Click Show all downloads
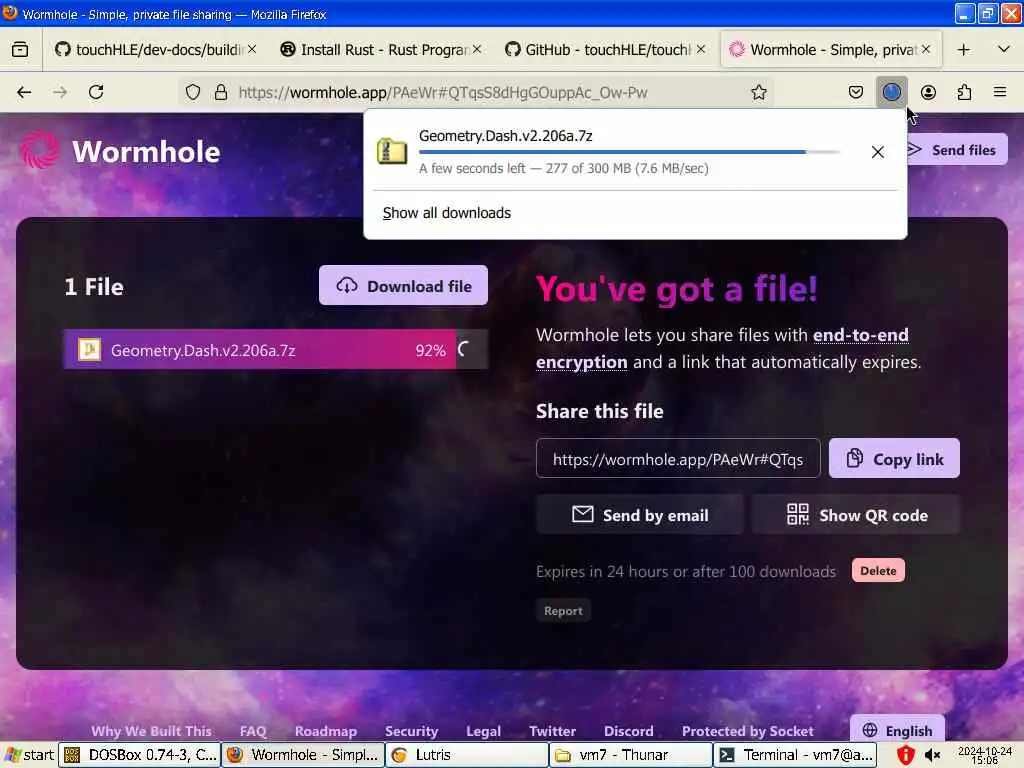This screenshot has height=768, width=1024. tap(447, 213)
